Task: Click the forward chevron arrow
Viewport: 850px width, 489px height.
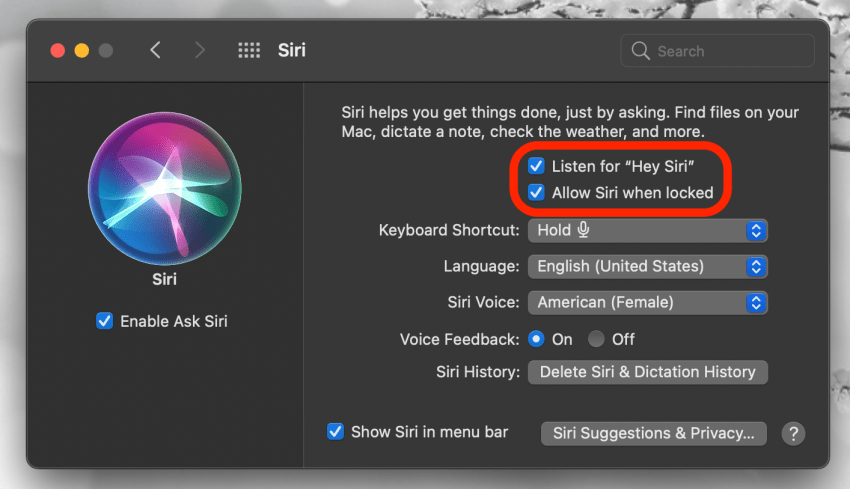Action: (x=198, y=50)
